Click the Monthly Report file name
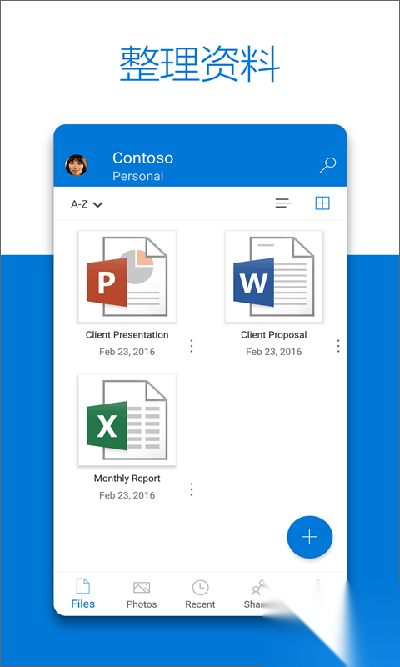The width and height of the screenshot is (400, 667). (127, 478)
